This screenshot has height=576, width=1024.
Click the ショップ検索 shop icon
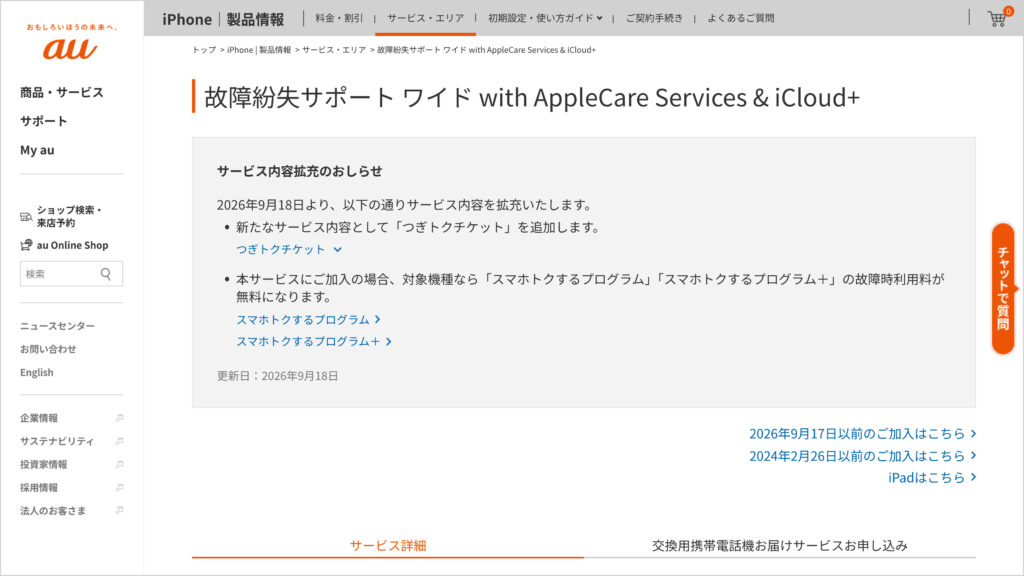click(x=26, y=217)
